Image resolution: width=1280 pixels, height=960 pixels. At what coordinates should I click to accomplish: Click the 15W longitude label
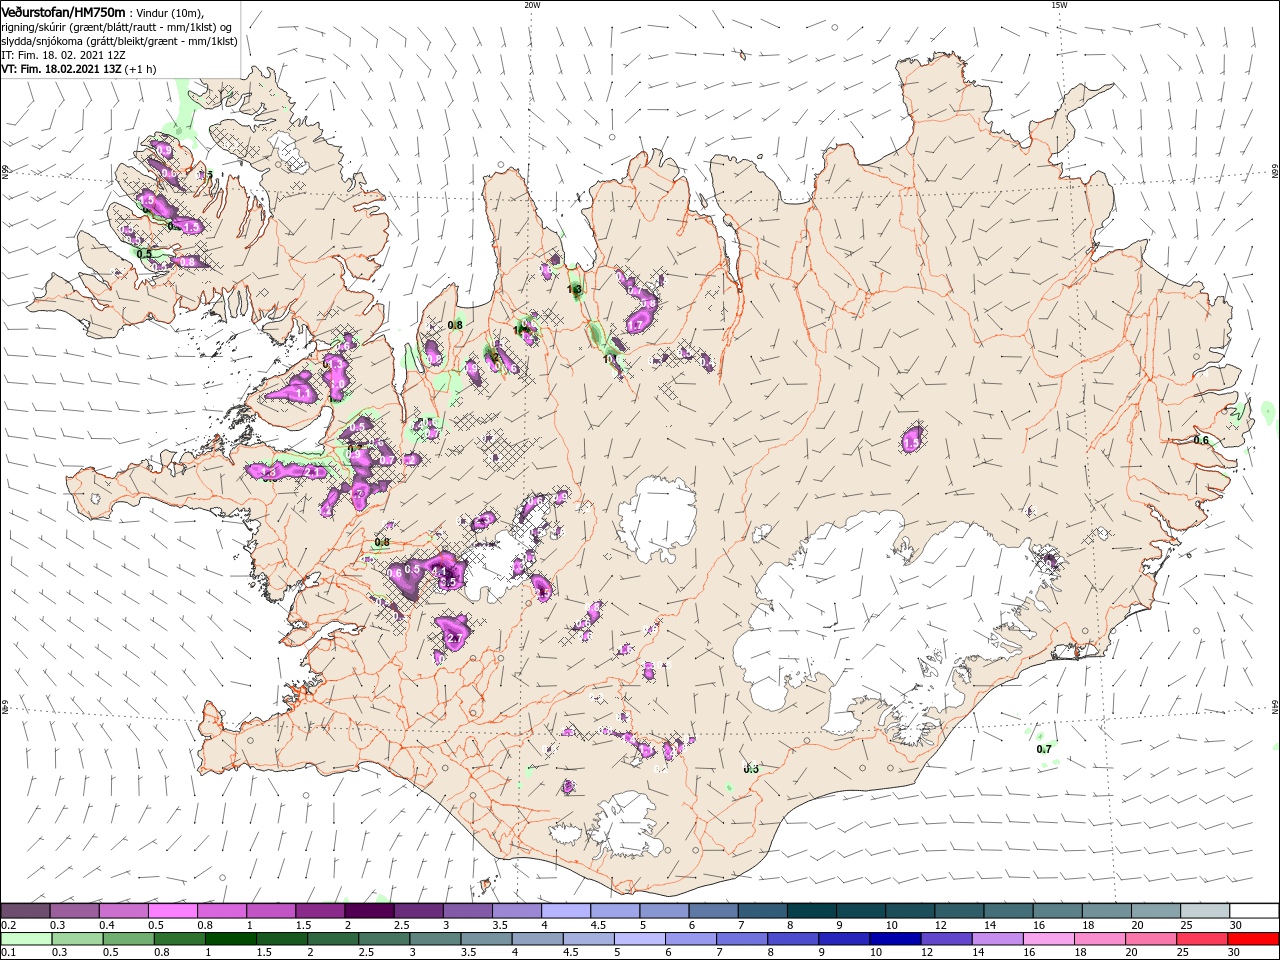coord(1059,5)
